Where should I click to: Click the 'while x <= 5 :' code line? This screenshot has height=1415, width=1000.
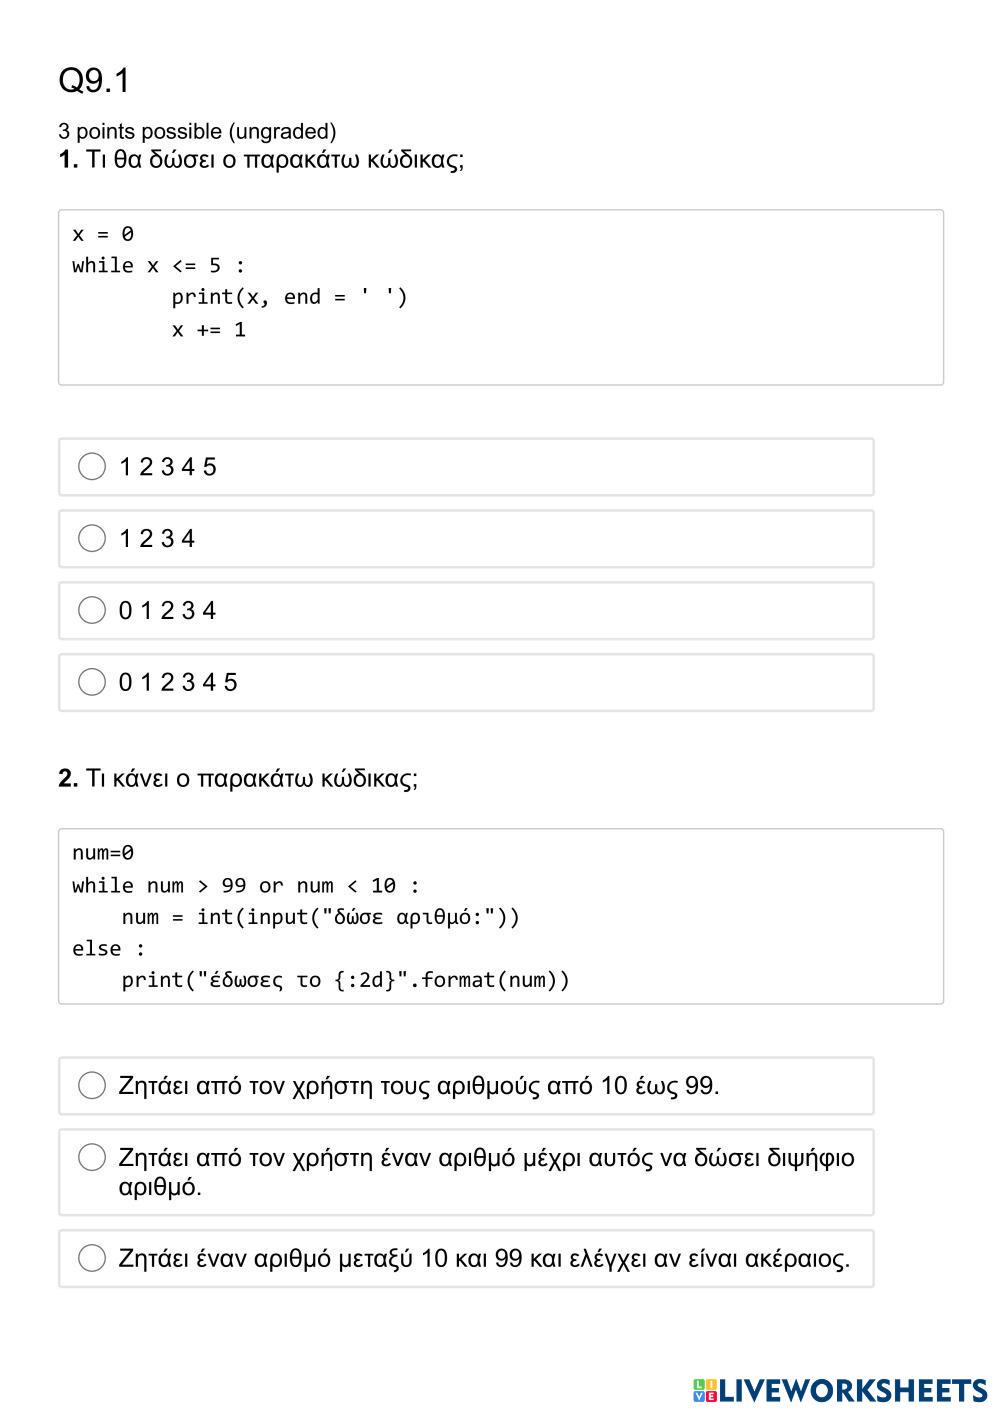point(158,265)
